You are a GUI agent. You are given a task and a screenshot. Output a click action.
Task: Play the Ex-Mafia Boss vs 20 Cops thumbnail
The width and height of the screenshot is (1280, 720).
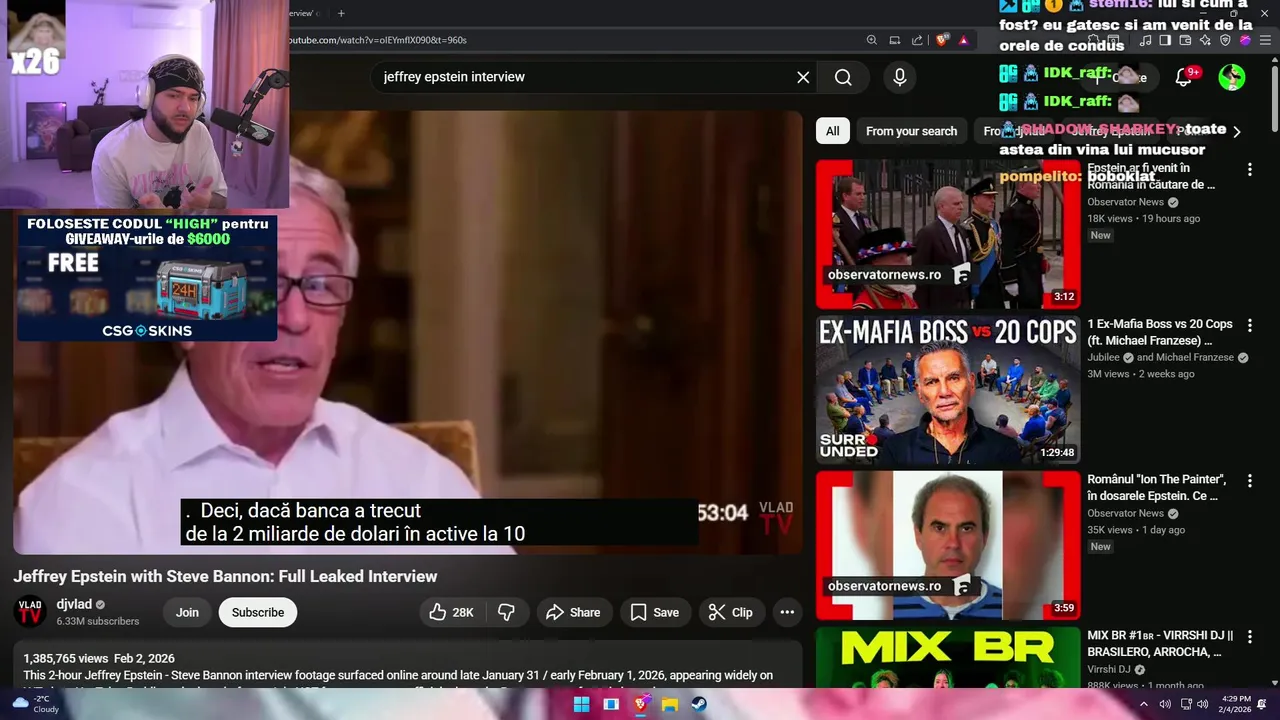pos(948,390)
